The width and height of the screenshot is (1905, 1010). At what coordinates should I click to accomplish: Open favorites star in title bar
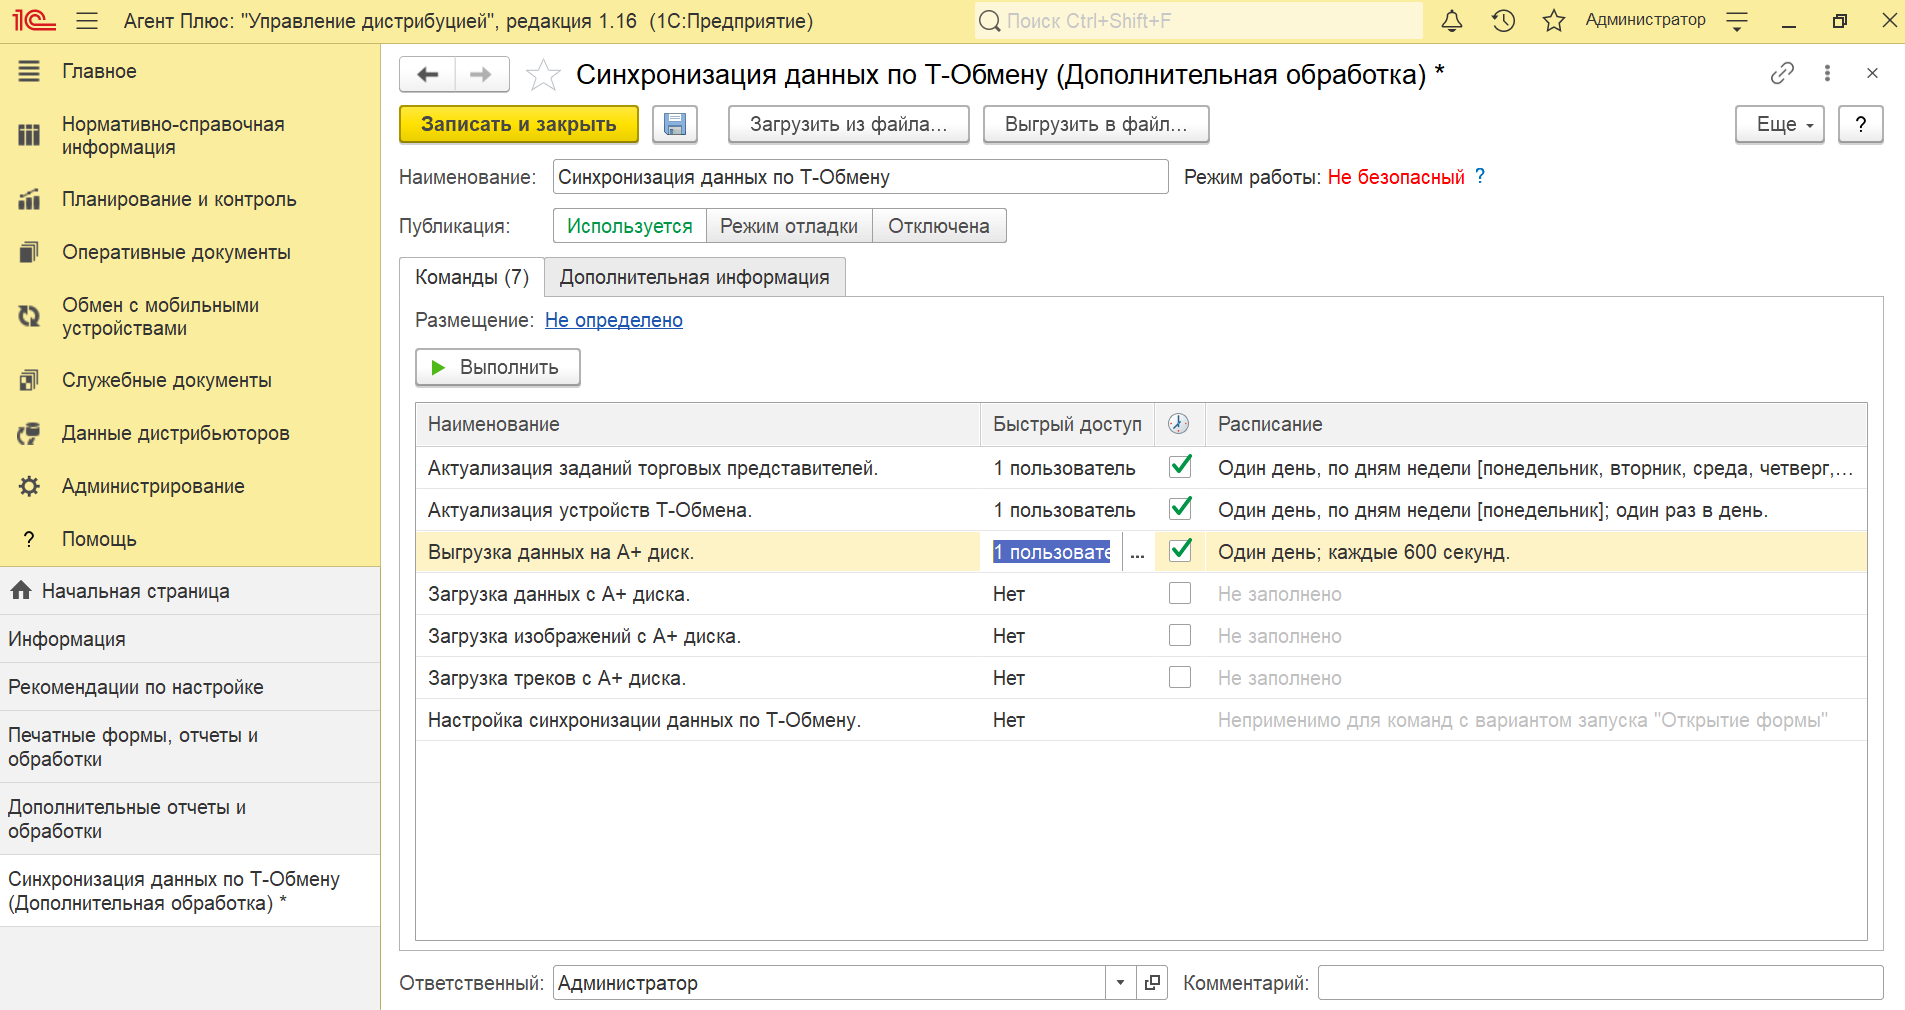coord(1553,21)
